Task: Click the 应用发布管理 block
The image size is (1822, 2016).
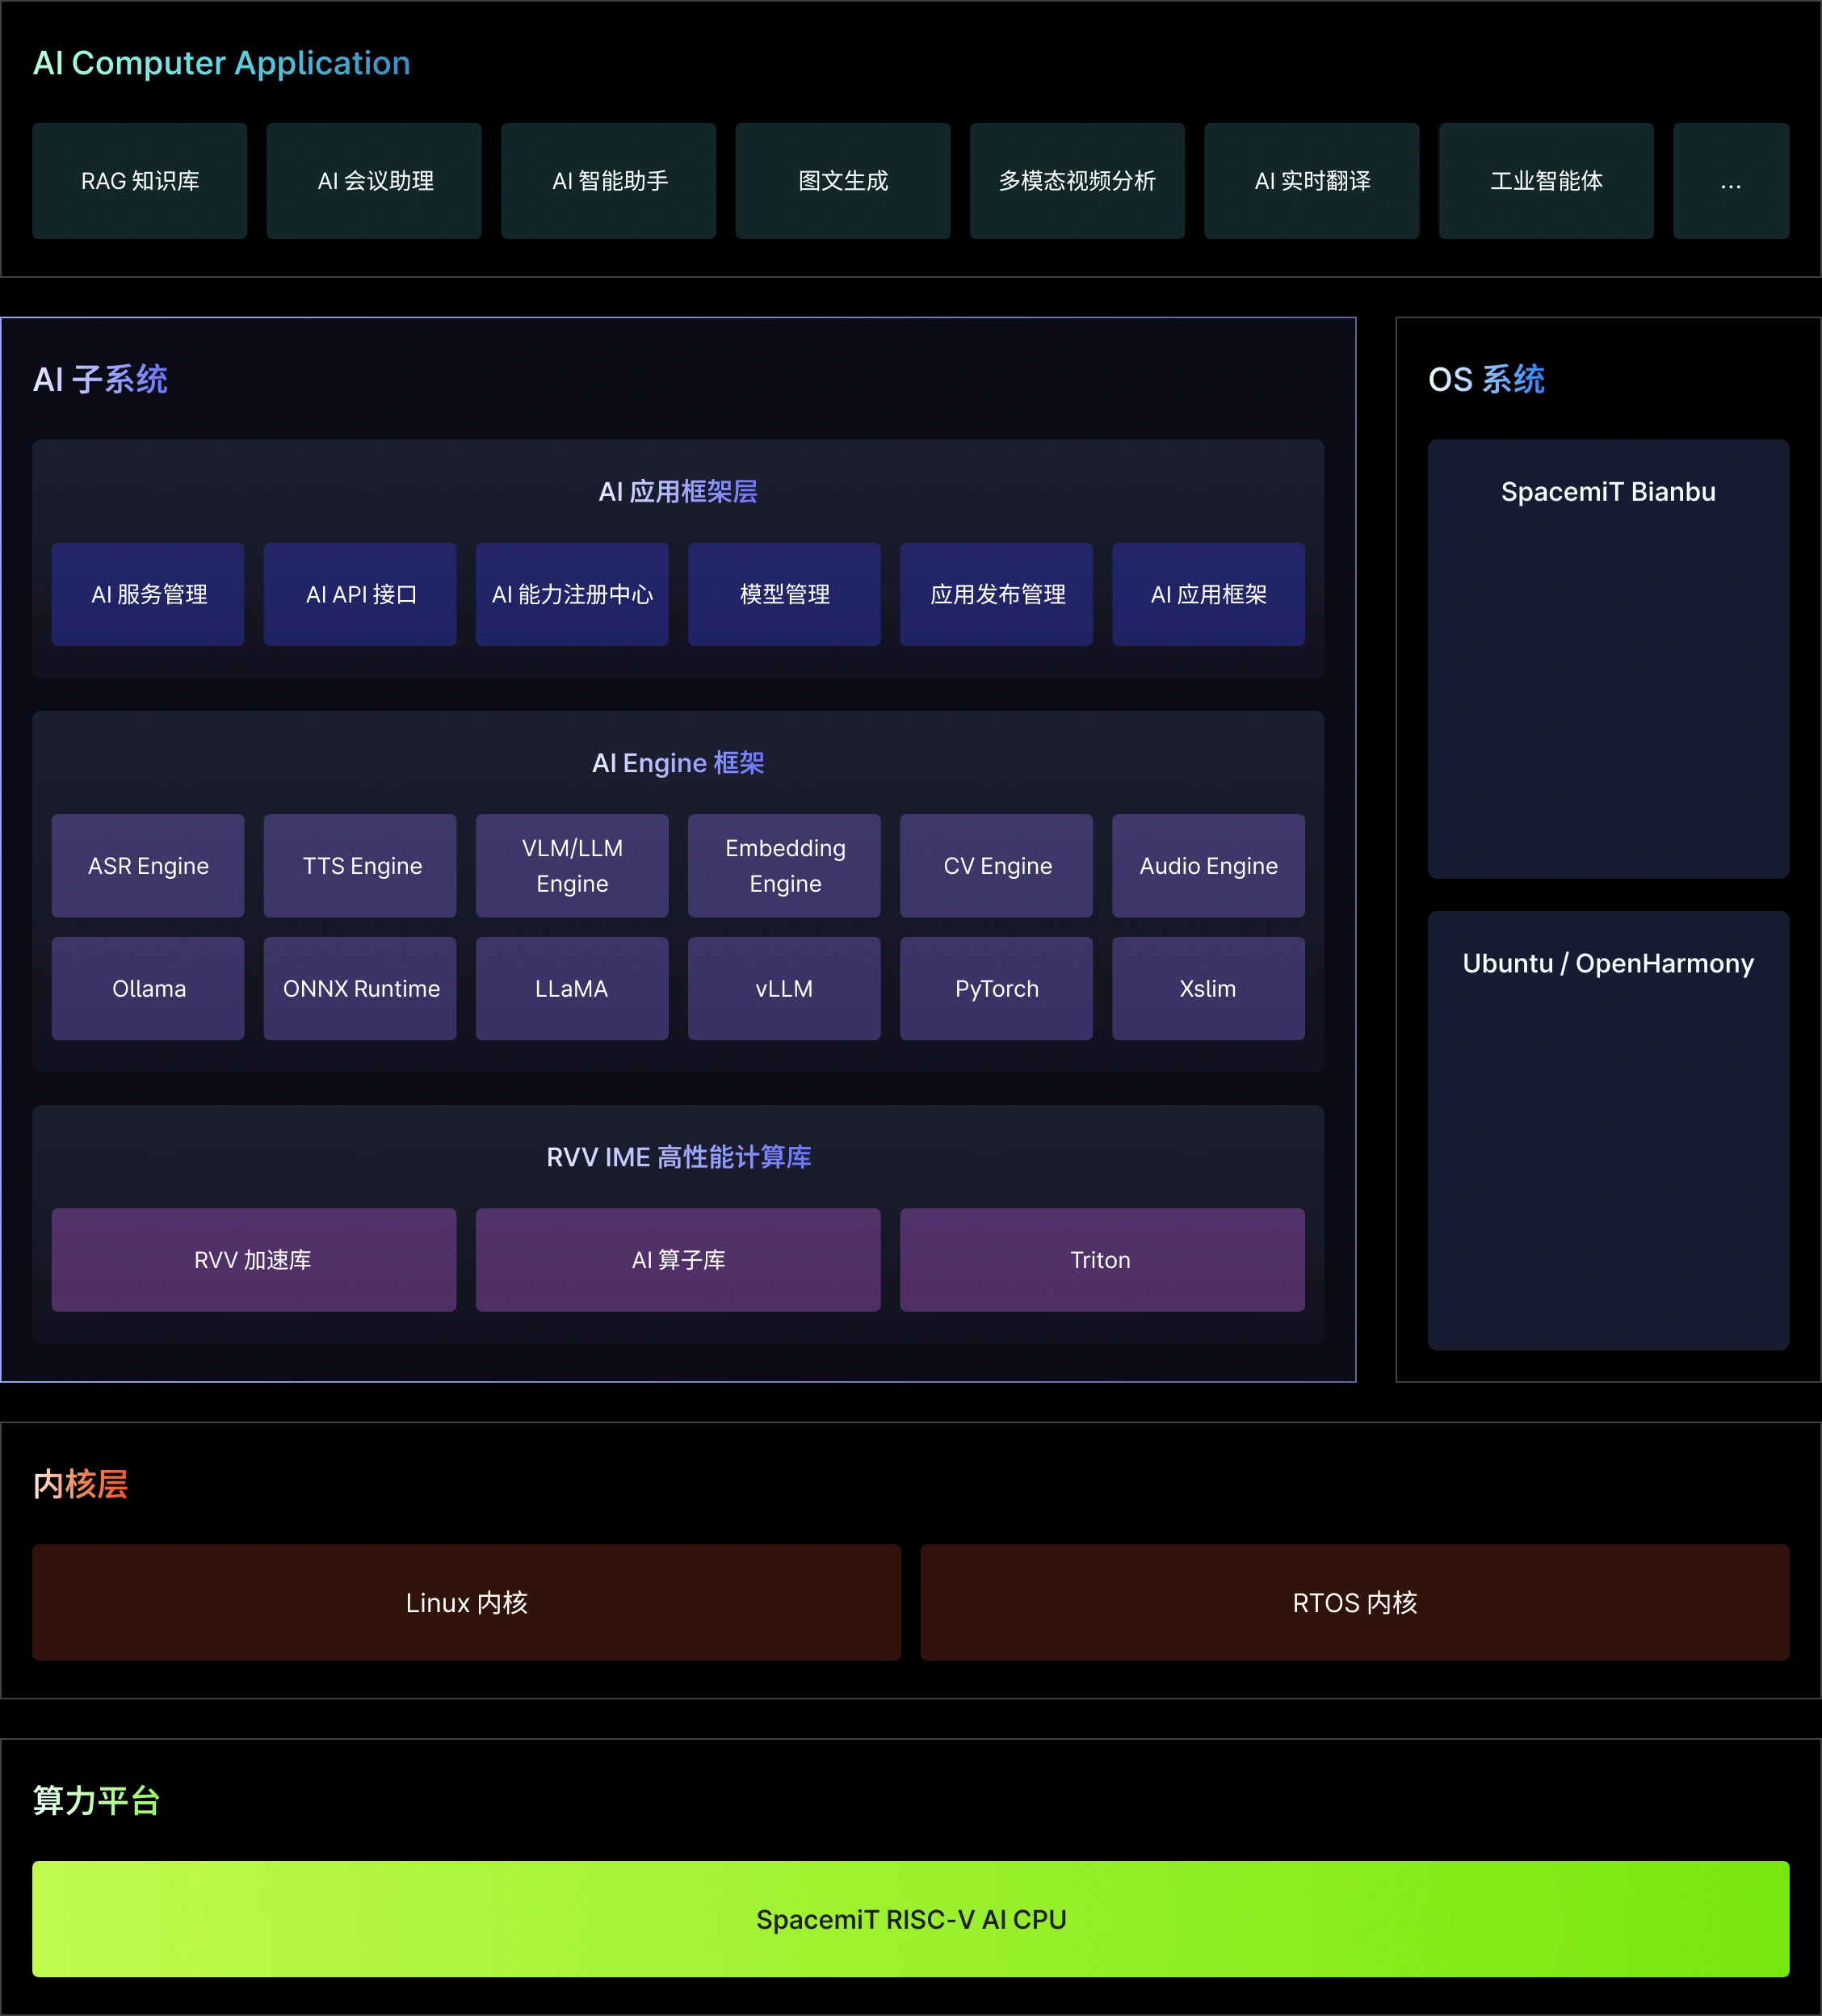Action: tap(996, 594)
